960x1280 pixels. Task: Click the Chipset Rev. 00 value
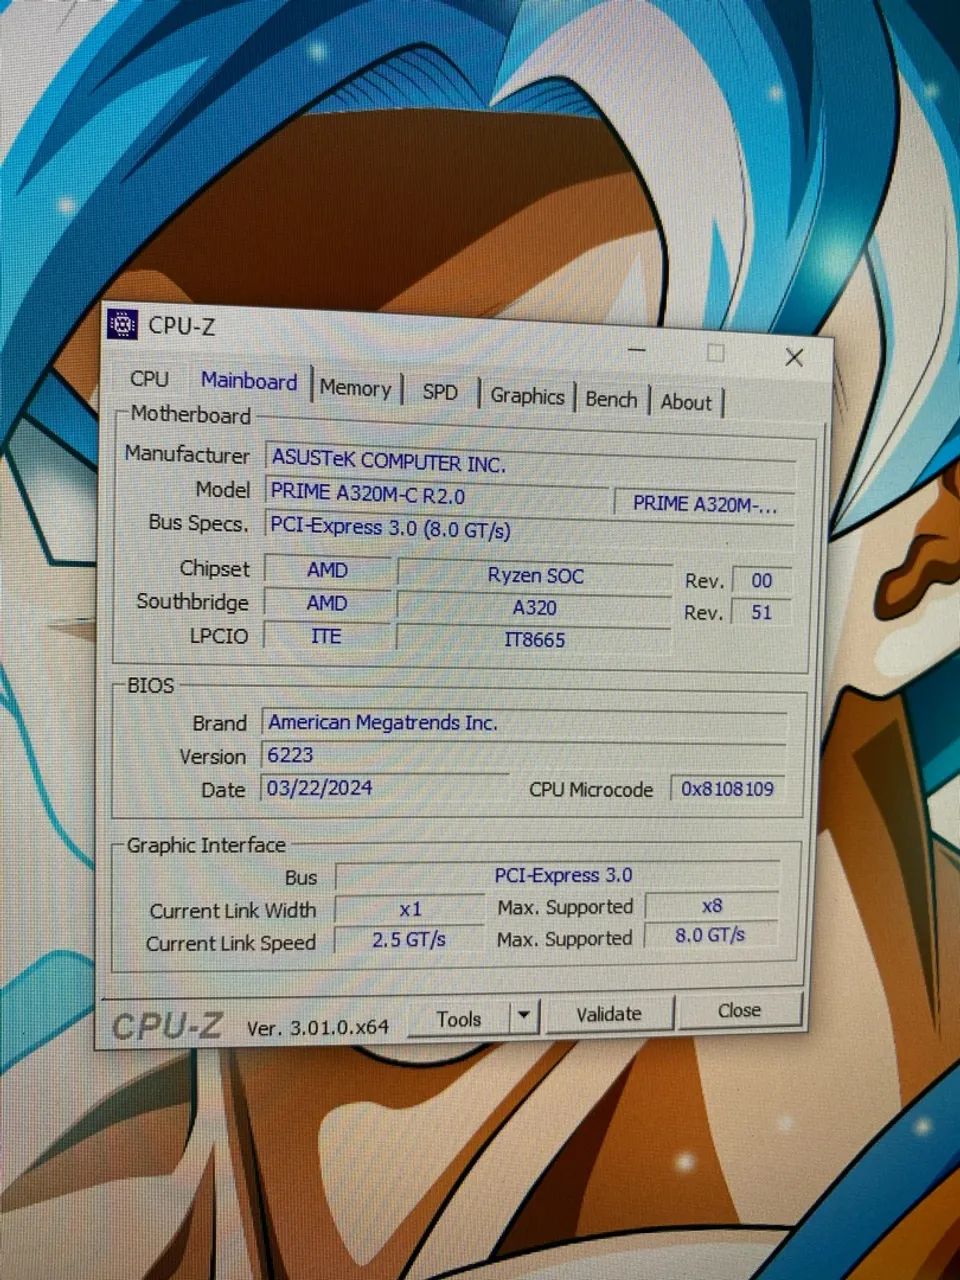point(762,580)
